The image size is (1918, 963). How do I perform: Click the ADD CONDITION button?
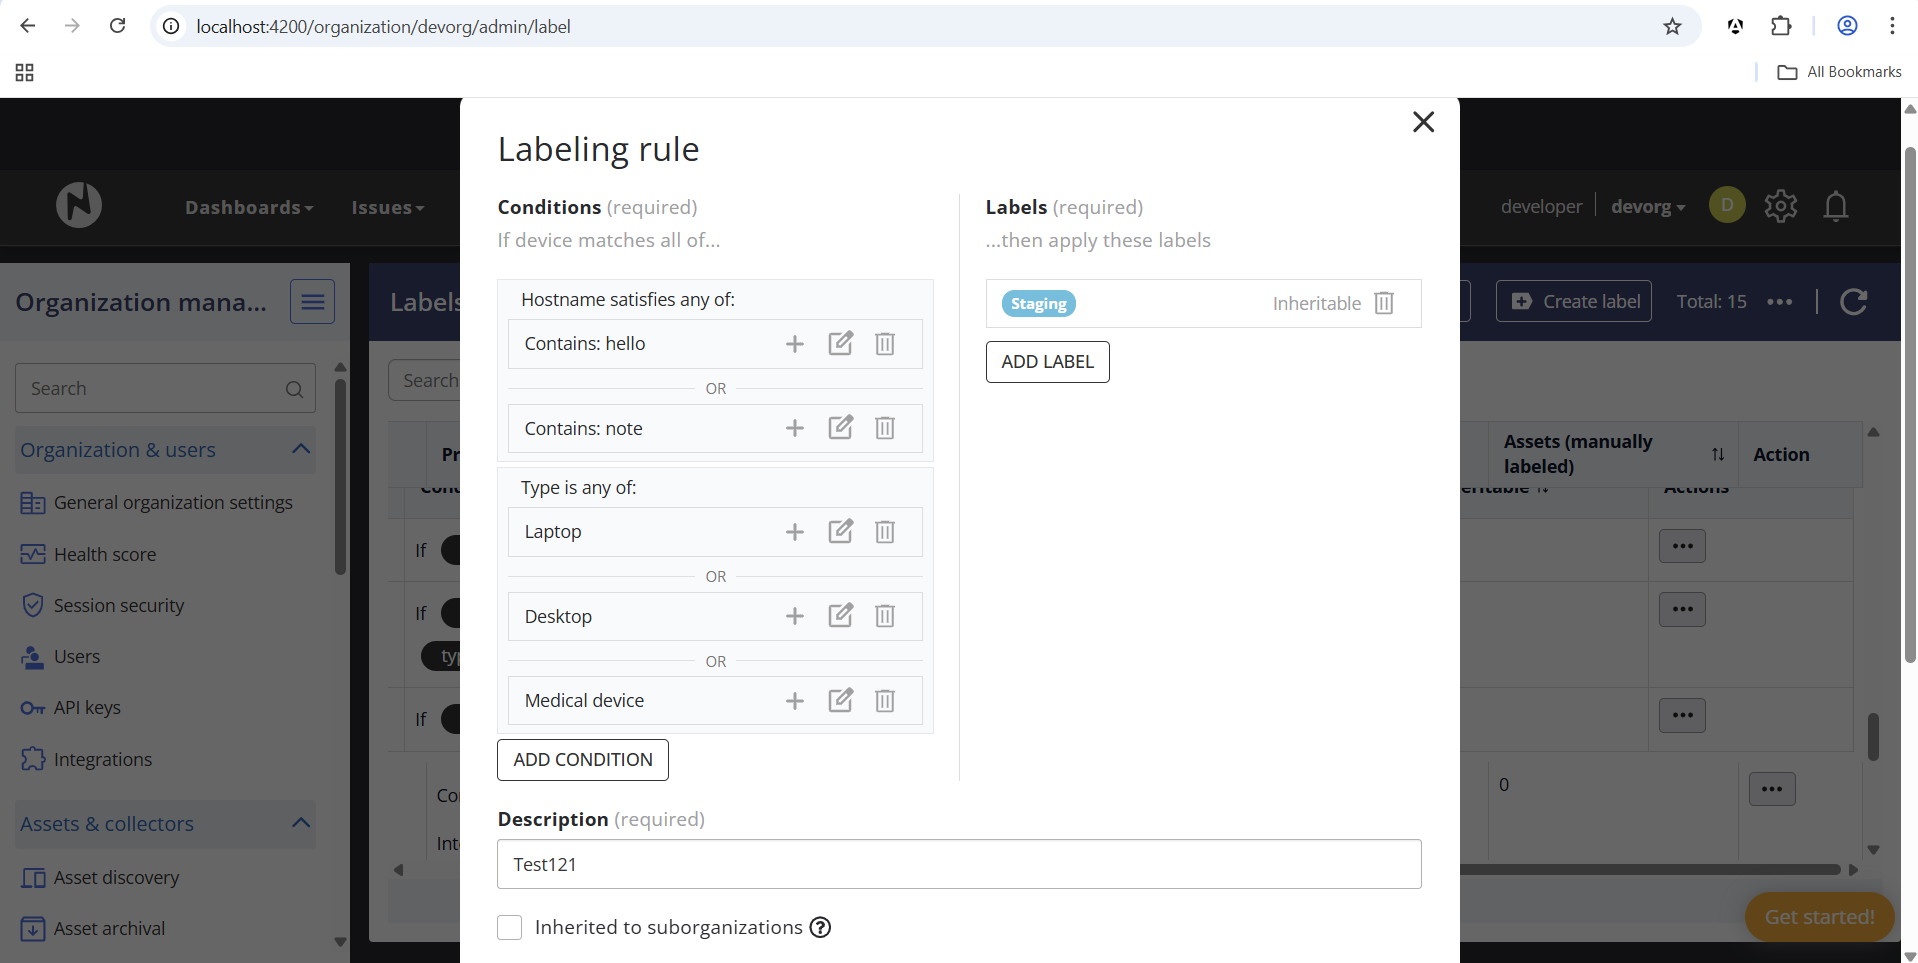(582, 759)
